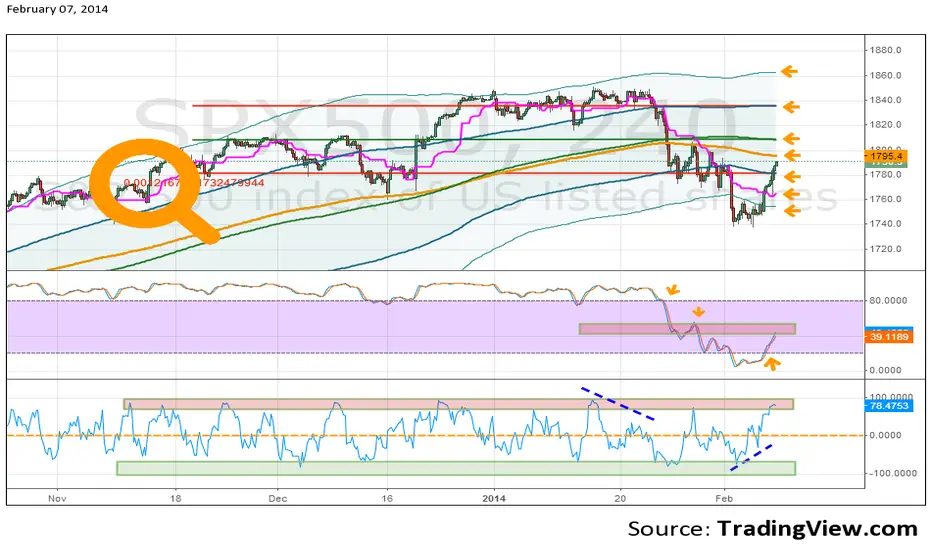The height and width of the screenshot is (550, 932).
Task: Click the 0.0000 label beside orange dashed line
Action: pos(886,435)
